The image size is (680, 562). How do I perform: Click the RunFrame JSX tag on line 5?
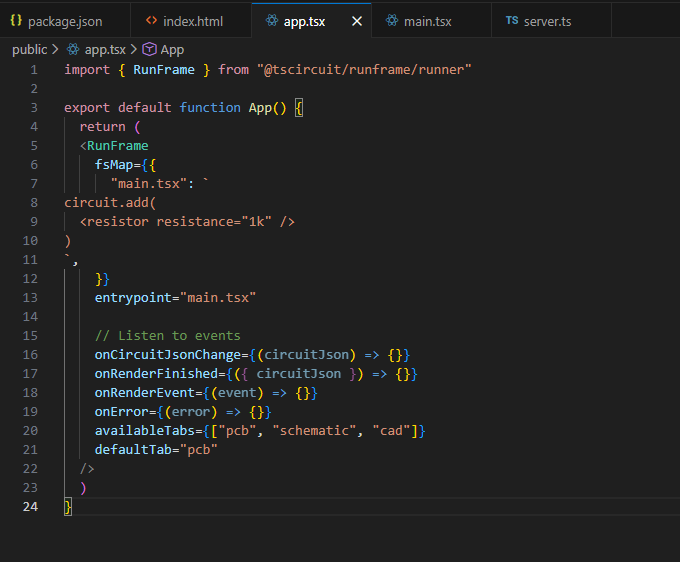[x=117, y=145]
